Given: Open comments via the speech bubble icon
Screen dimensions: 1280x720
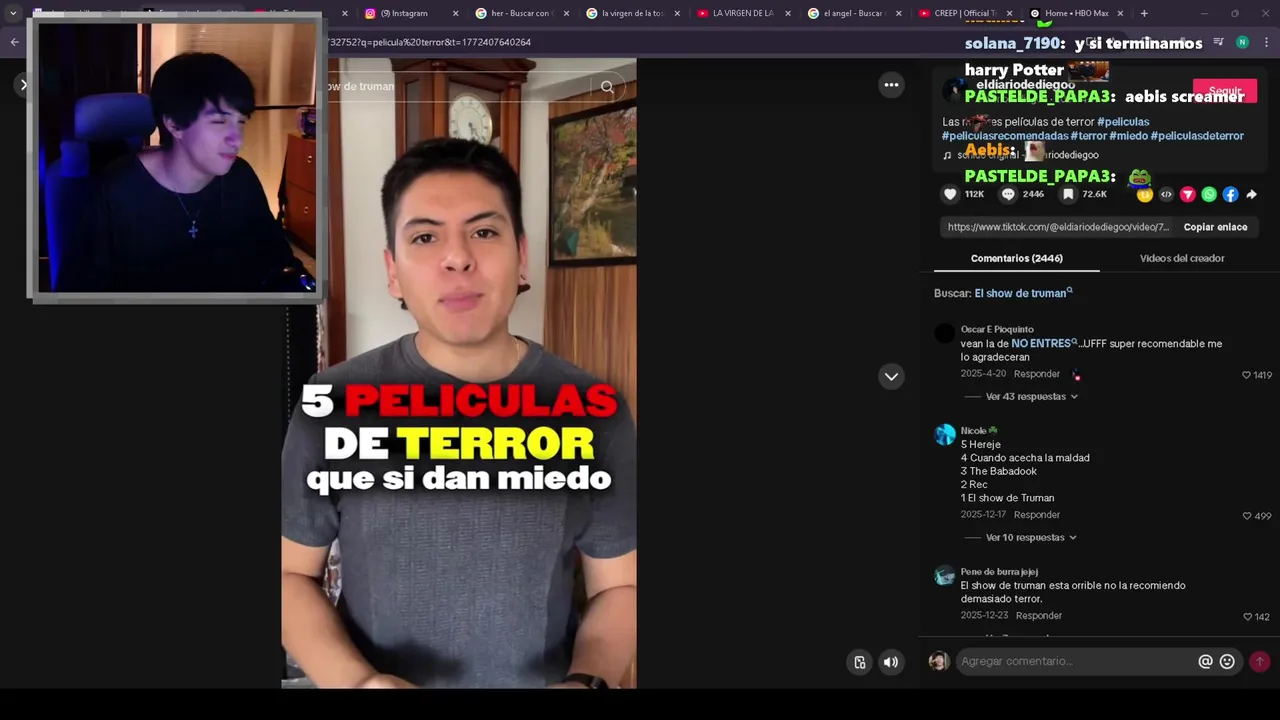Looking at the screenshot, I should pyautogui.click(x=1008, y=194).
